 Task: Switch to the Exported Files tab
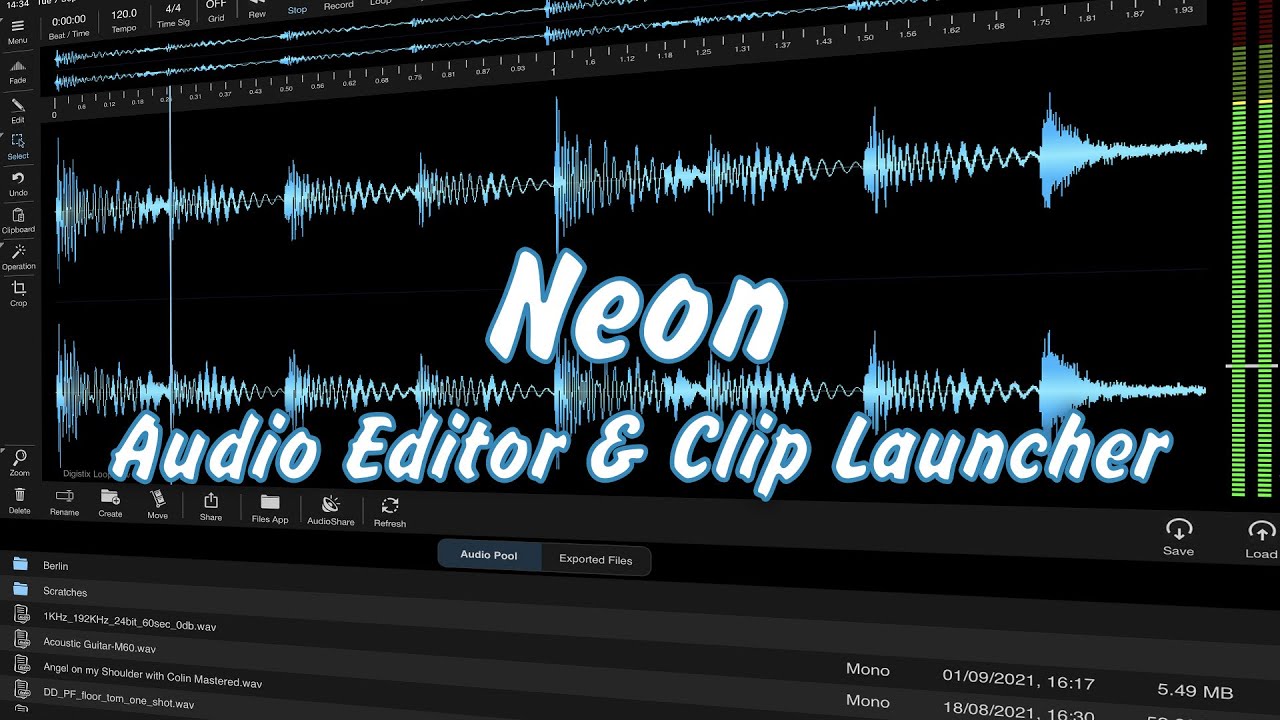tap(596, 560)
